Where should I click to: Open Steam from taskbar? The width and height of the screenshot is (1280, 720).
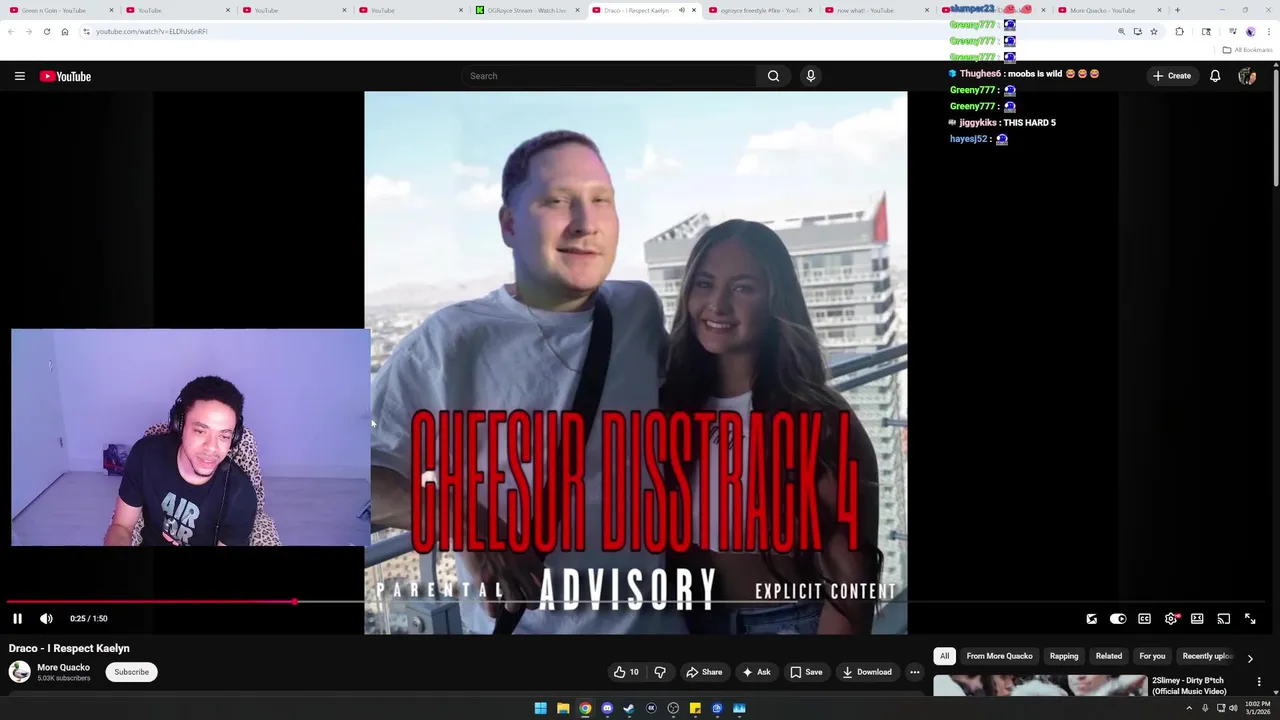click(629, 708)
